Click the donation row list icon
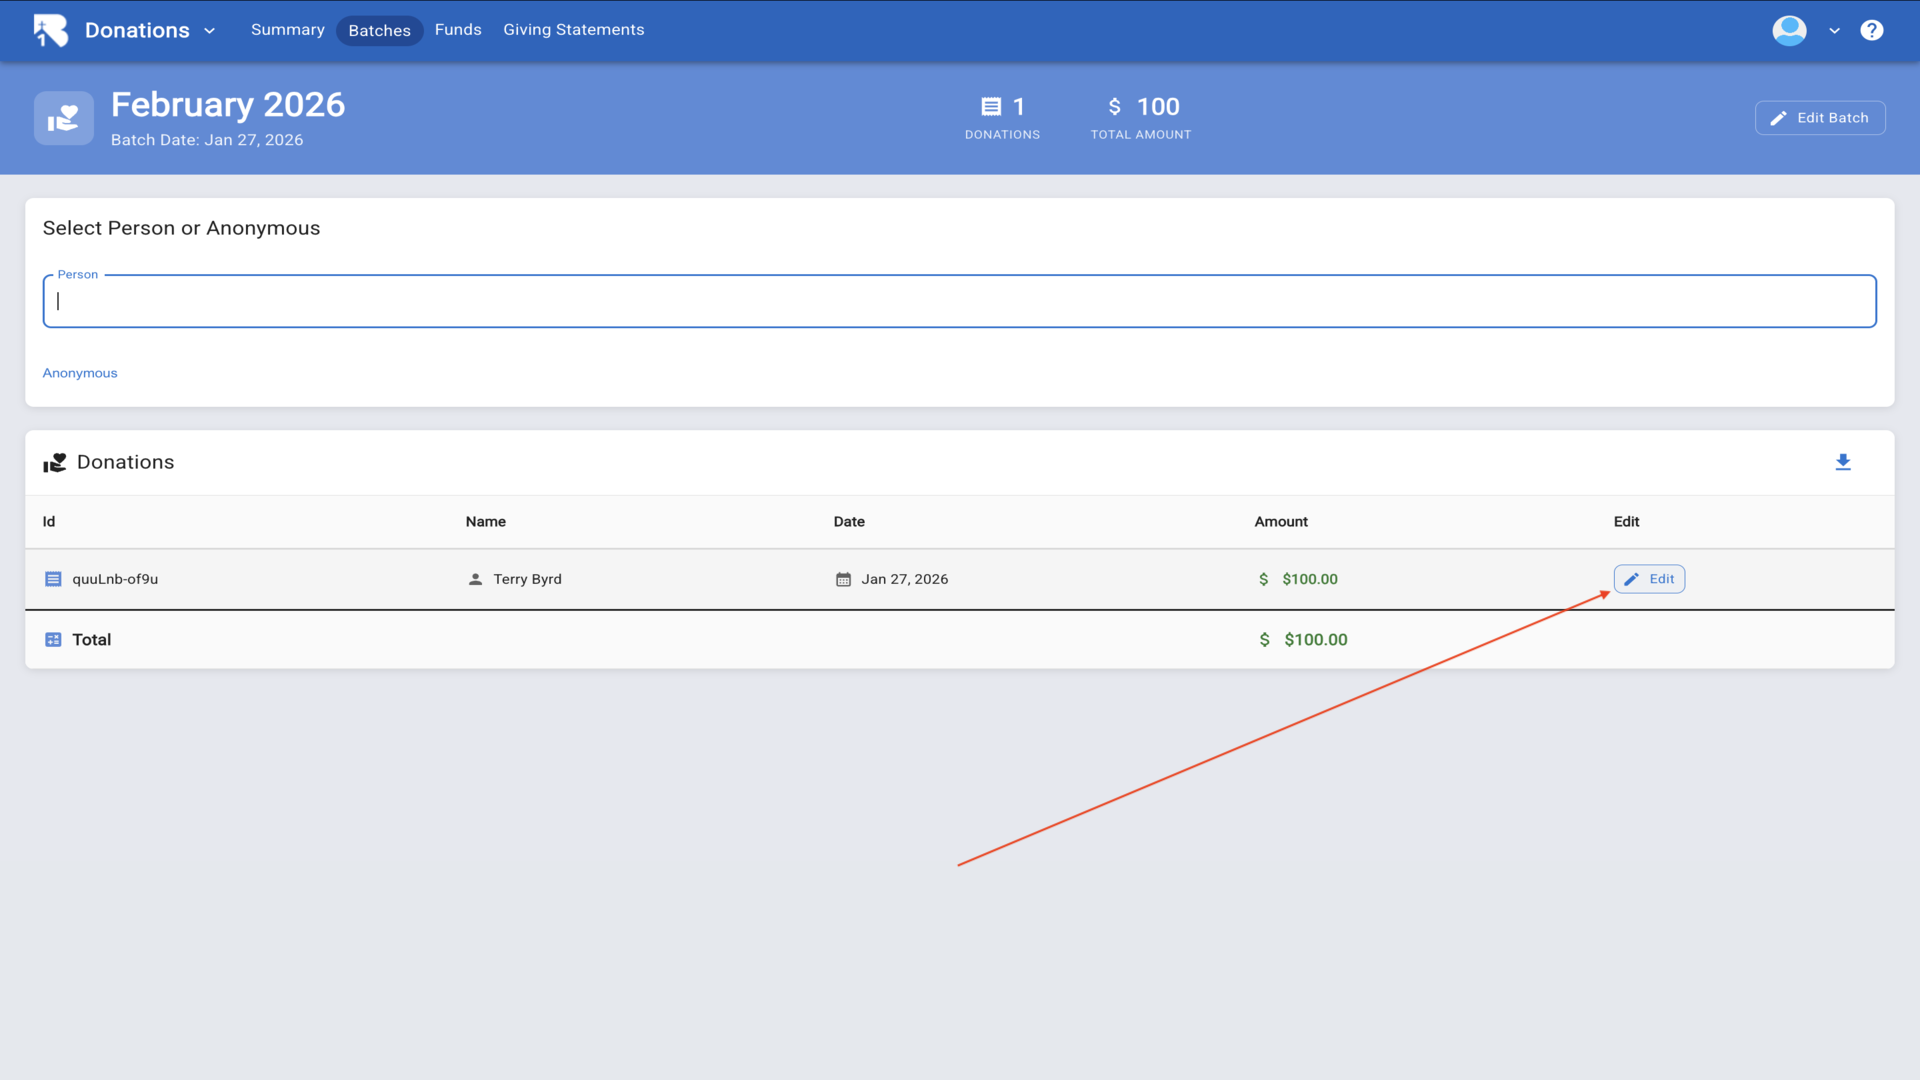Screen dimensions: 1920x1080 [x=53, y=579]
